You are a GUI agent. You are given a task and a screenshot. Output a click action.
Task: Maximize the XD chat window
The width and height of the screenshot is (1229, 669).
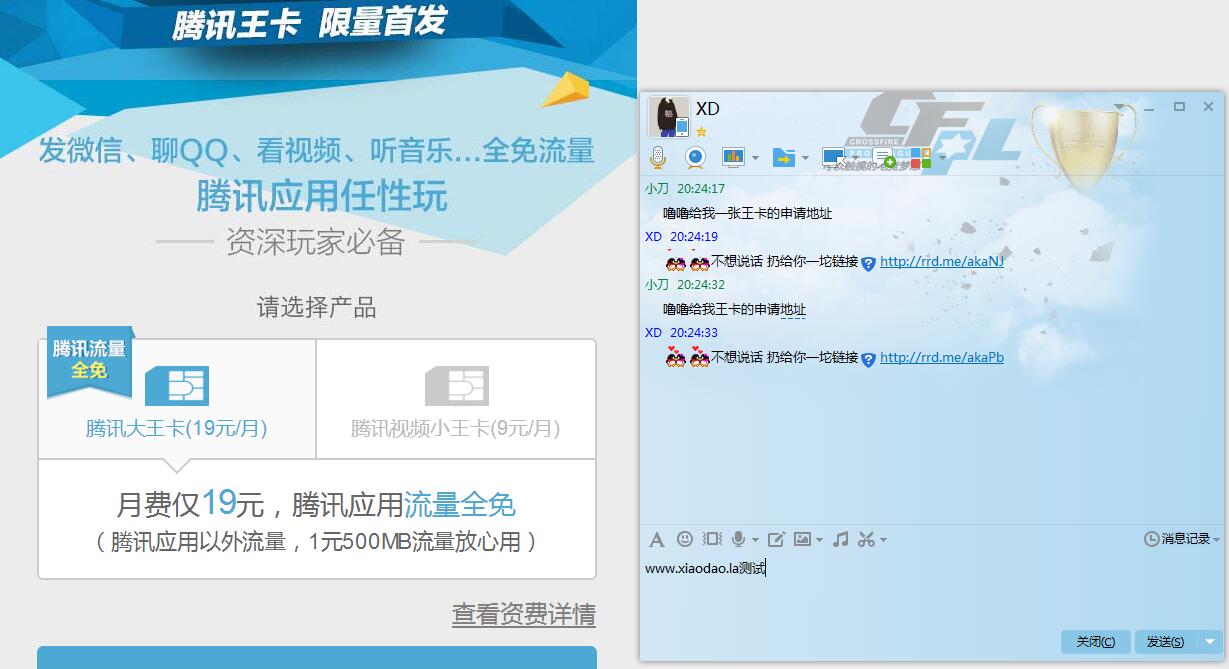1180,106
